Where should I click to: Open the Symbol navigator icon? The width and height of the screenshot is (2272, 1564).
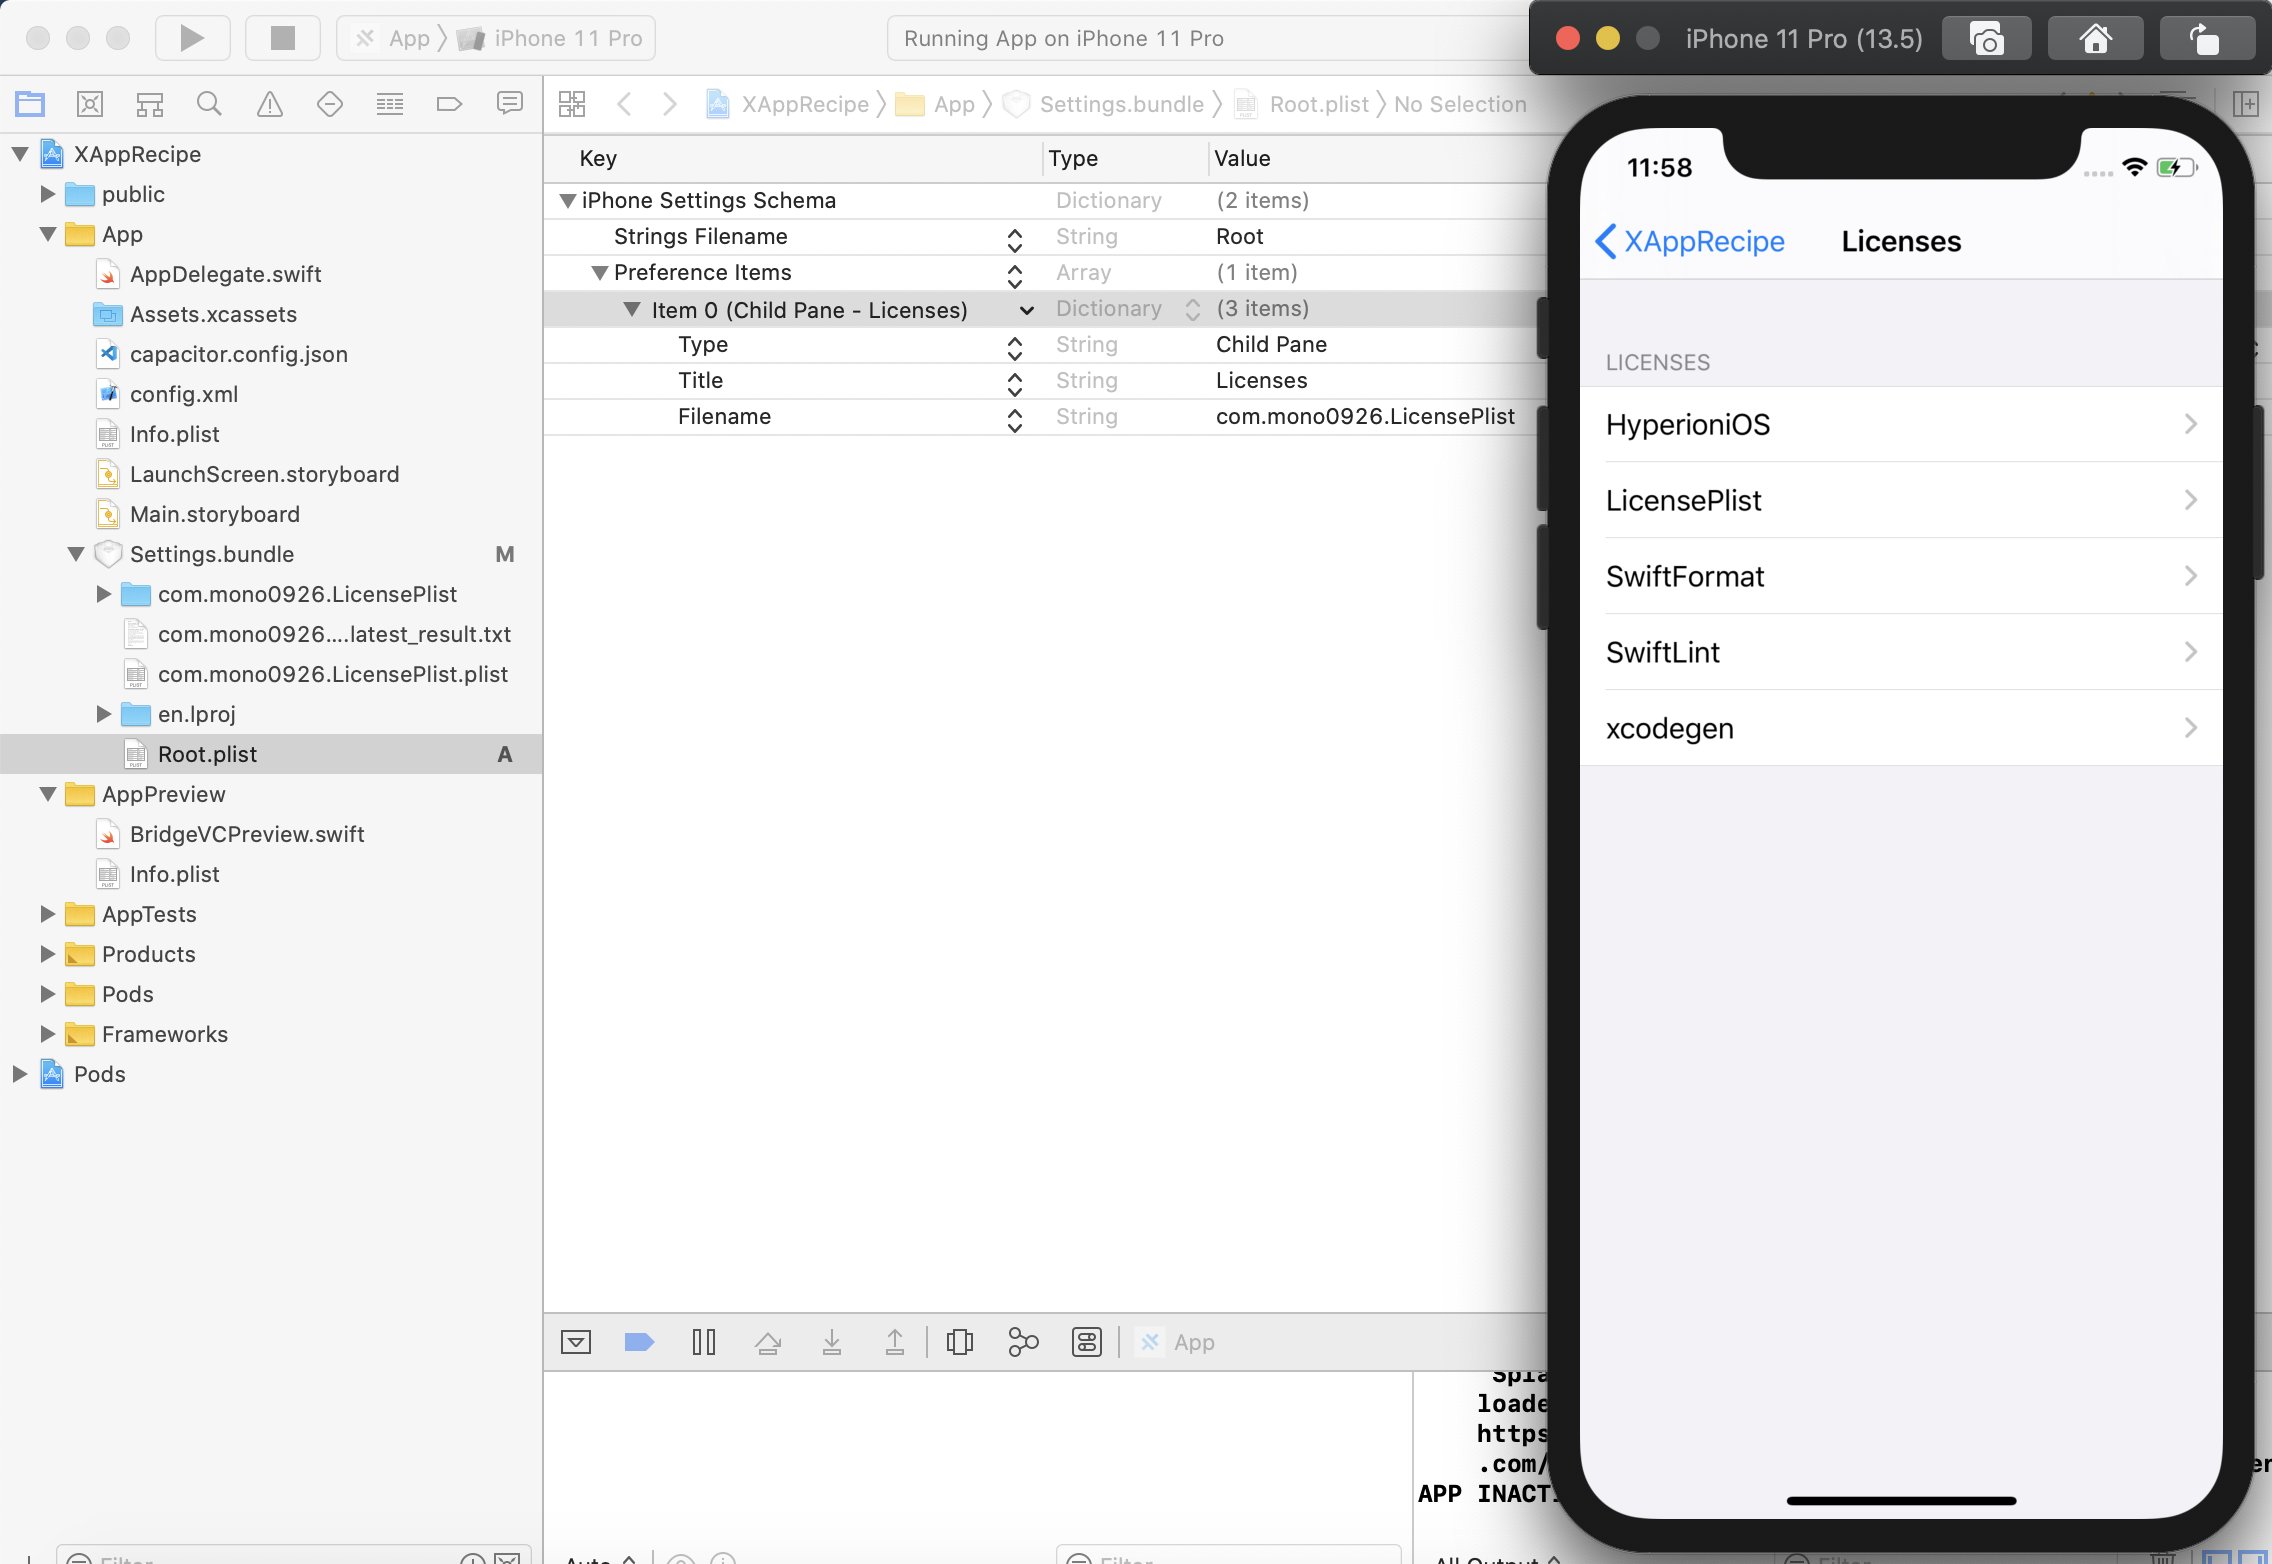click(x=150, y=103)
